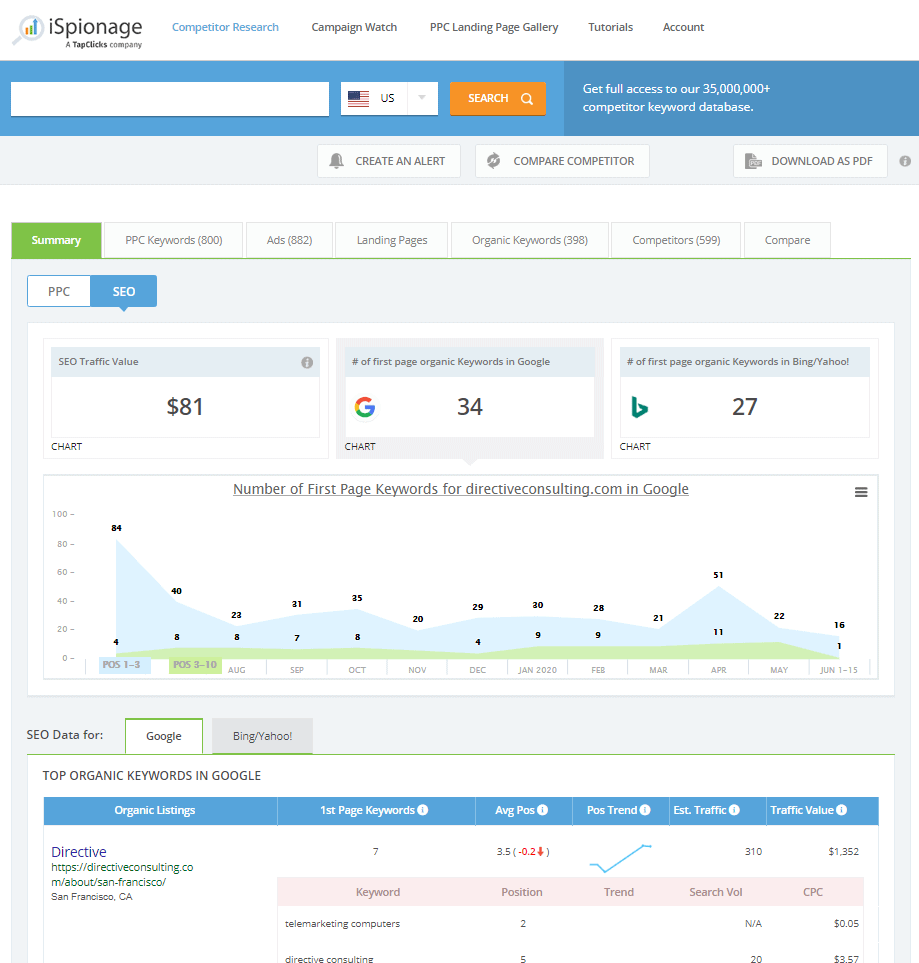Viewport: 919px width, 963px height.
Task: Click the info icon beside SEO Traffic Value
Action: [307, 362]
